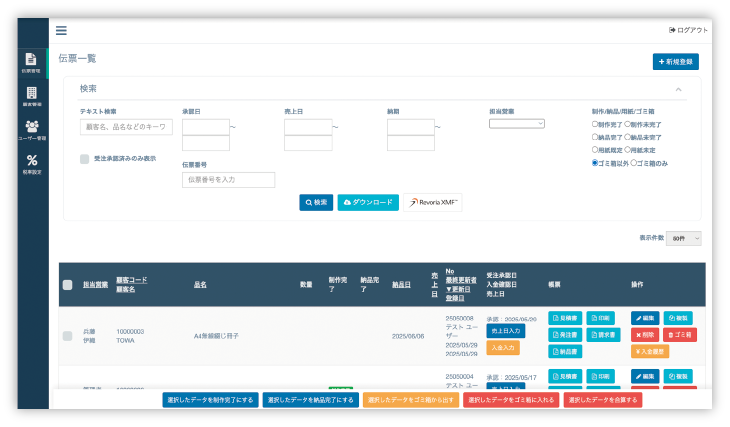Tick the select-all checkbox in table header
Screen dimensions: 730x427
[67, 285]
